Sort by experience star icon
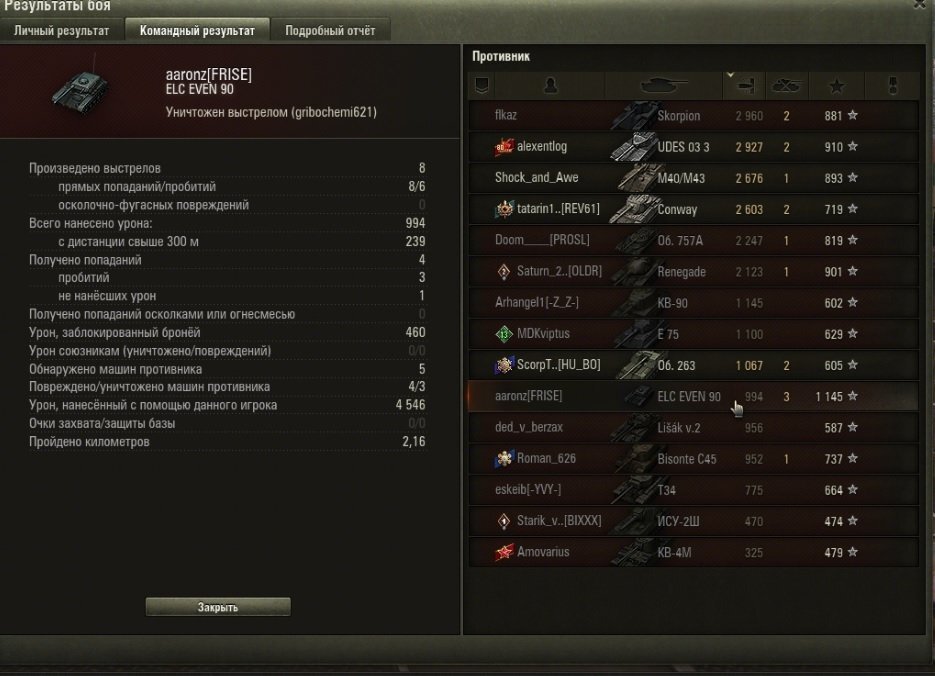935x676 pixels. [837, 86]
